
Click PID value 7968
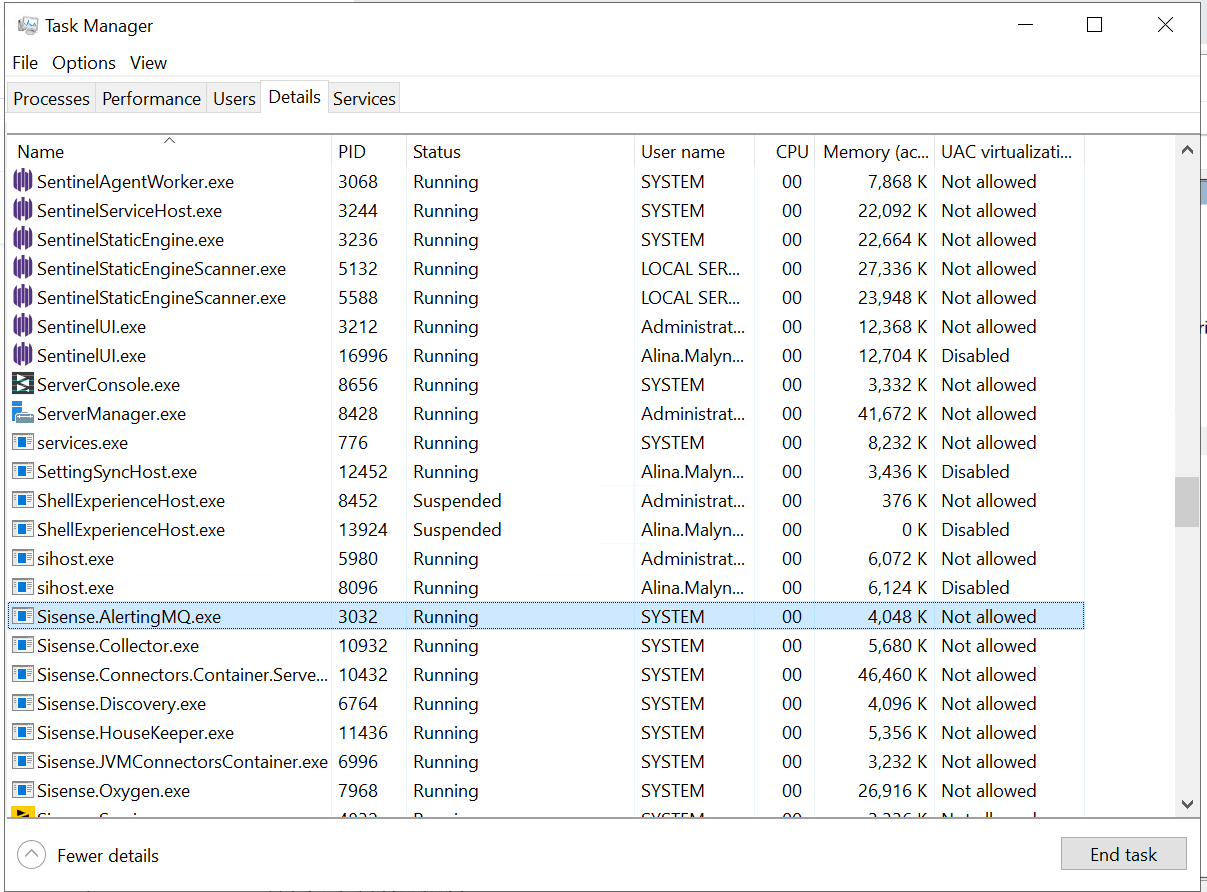(x=358, y=791)
